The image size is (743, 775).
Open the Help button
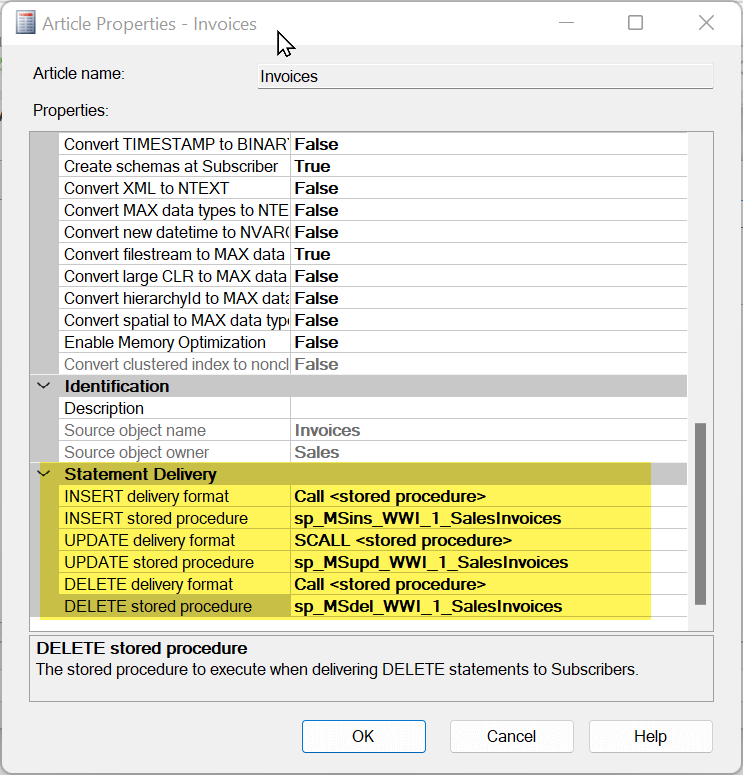click(x=650, y=736)
